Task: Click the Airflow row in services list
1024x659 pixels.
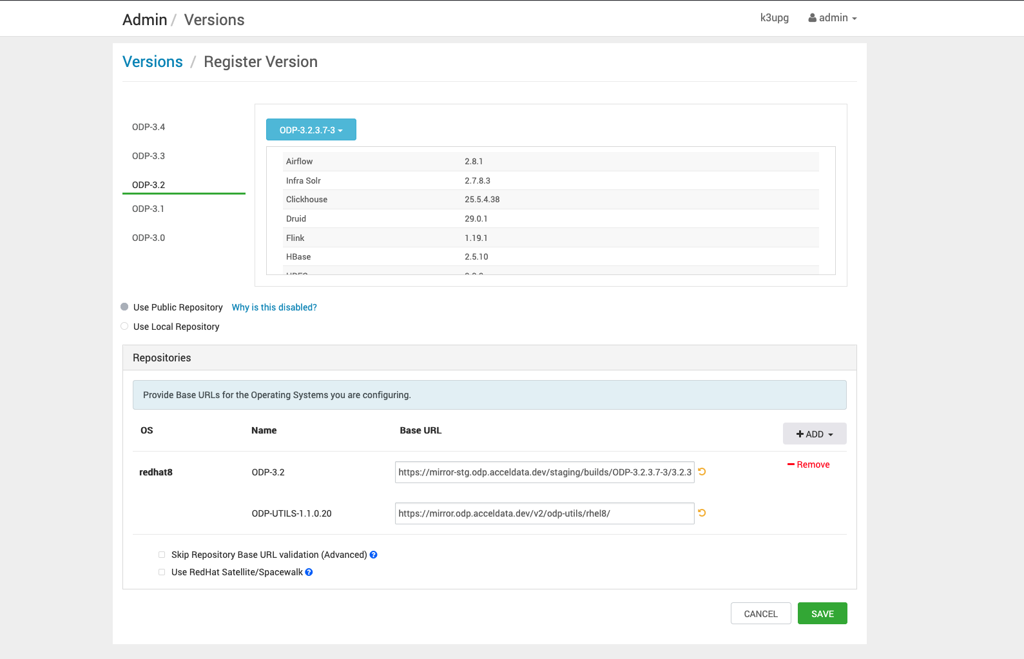Action: [551, 161]
